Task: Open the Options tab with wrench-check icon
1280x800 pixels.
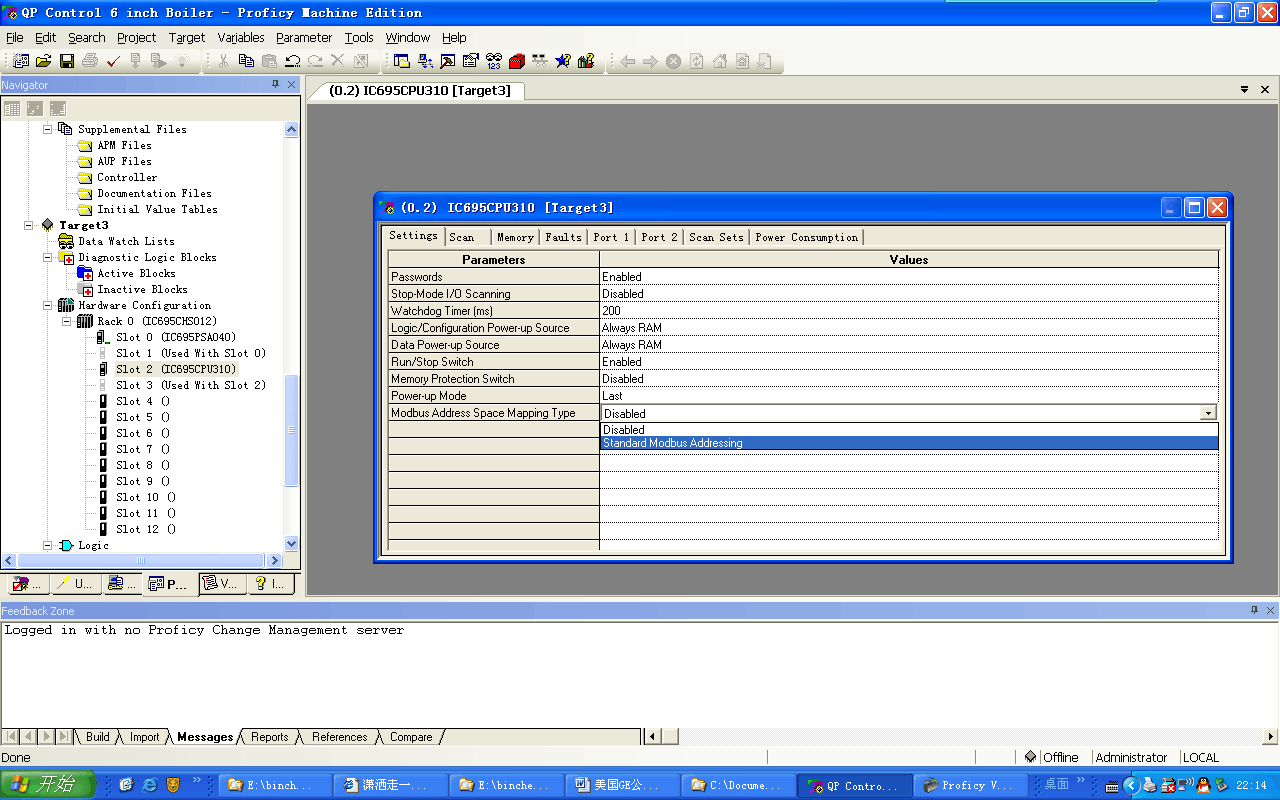Action: click(28, 584)
